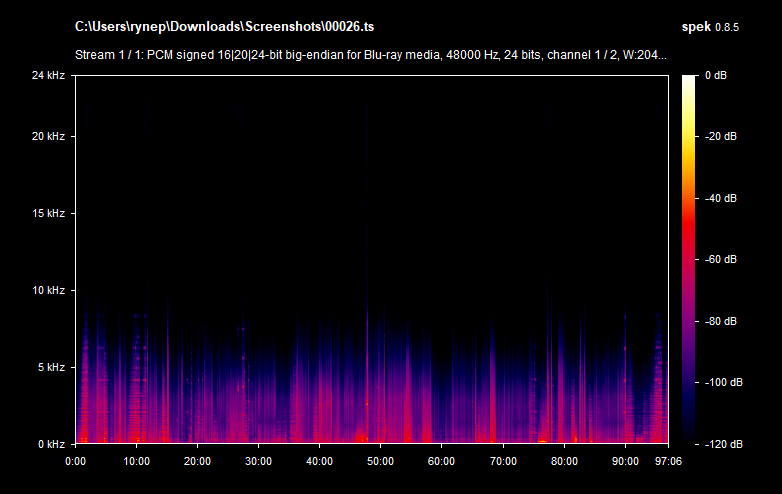Viewport: 782px width, 494px height.
Task: Click the 0 kHz frequency axis label
Action: pos(51,443)
